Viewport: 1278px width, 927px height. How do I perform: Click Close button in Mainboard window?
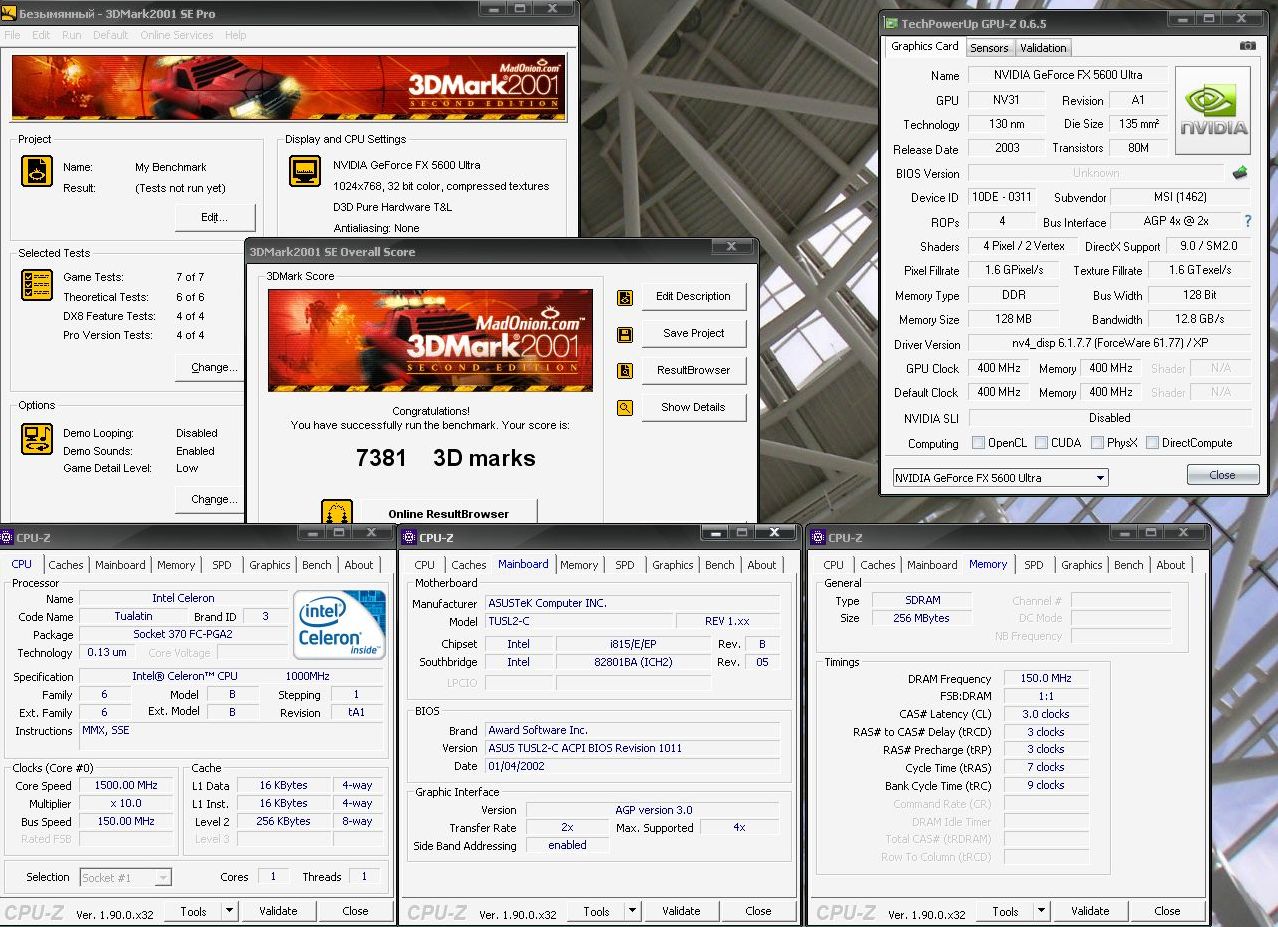758,911
